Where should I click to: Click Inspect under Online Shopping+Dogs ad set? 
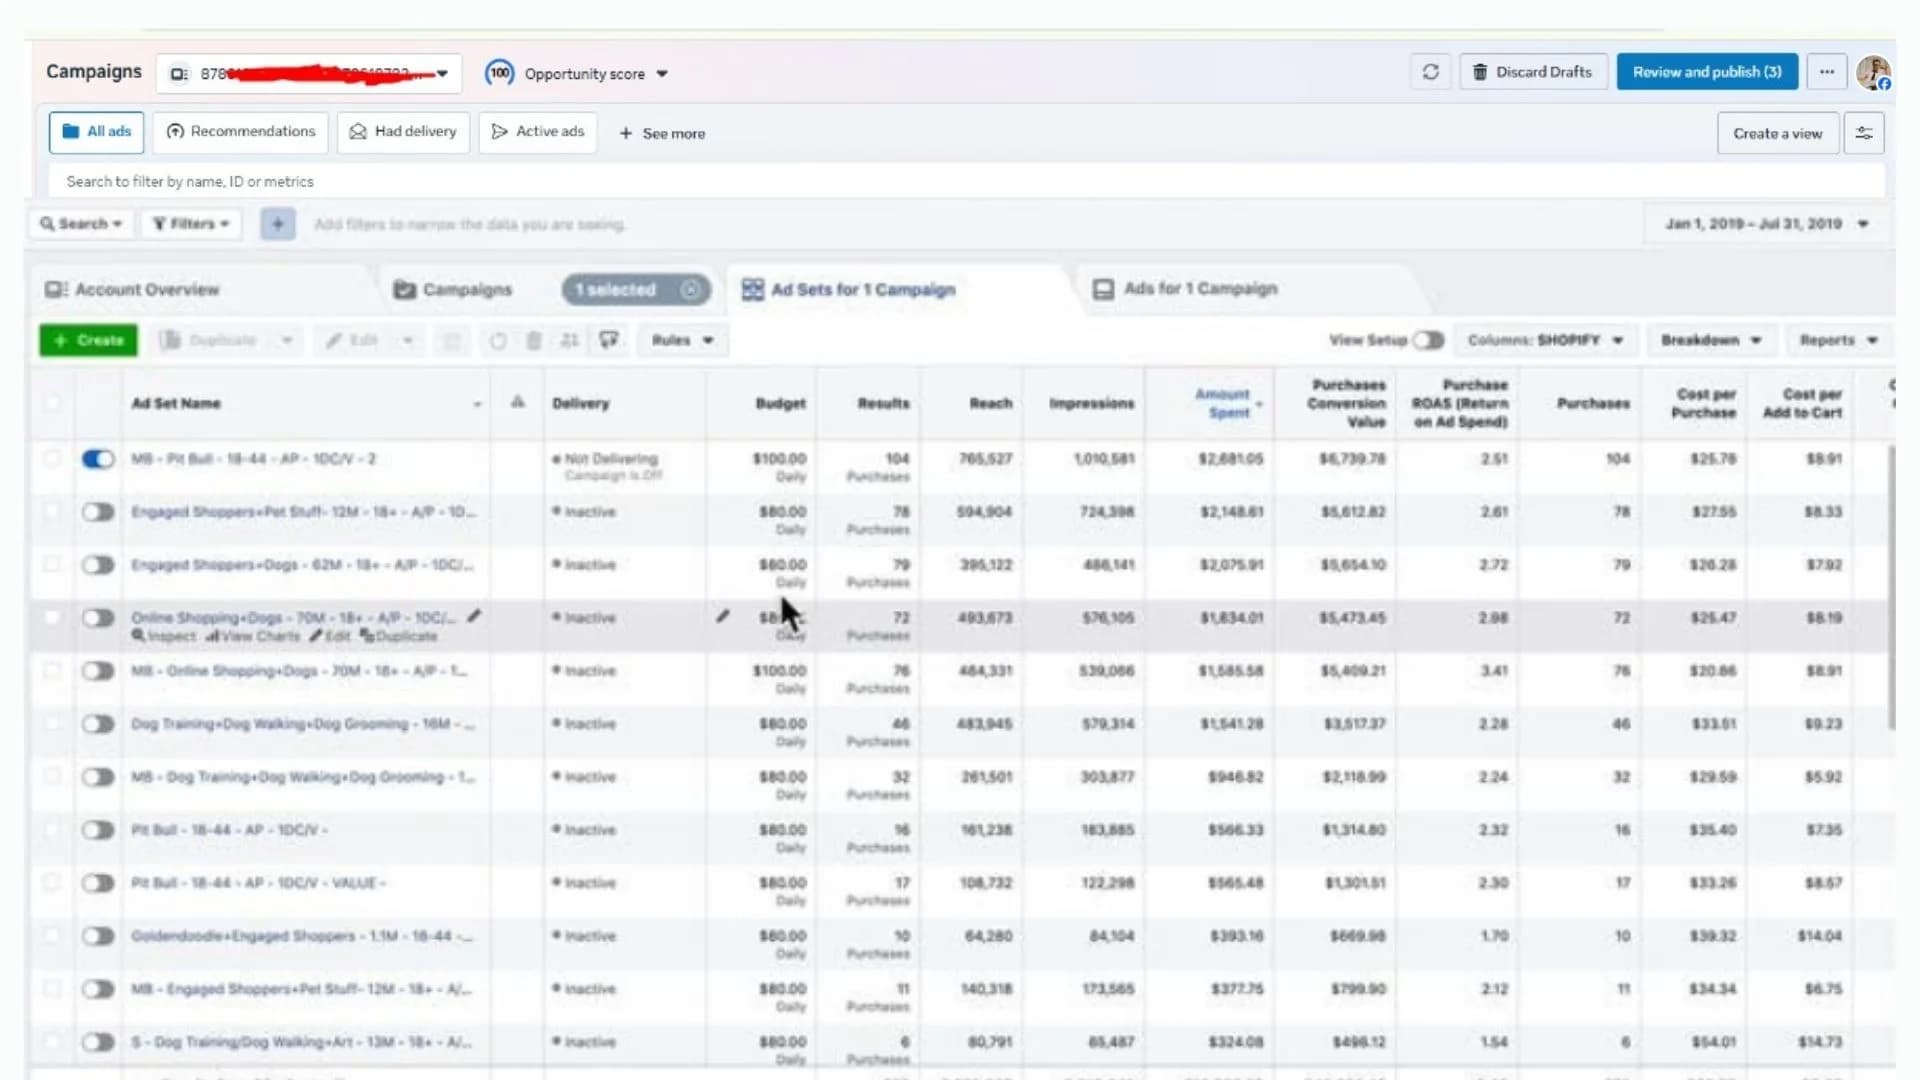pos(165,636)
